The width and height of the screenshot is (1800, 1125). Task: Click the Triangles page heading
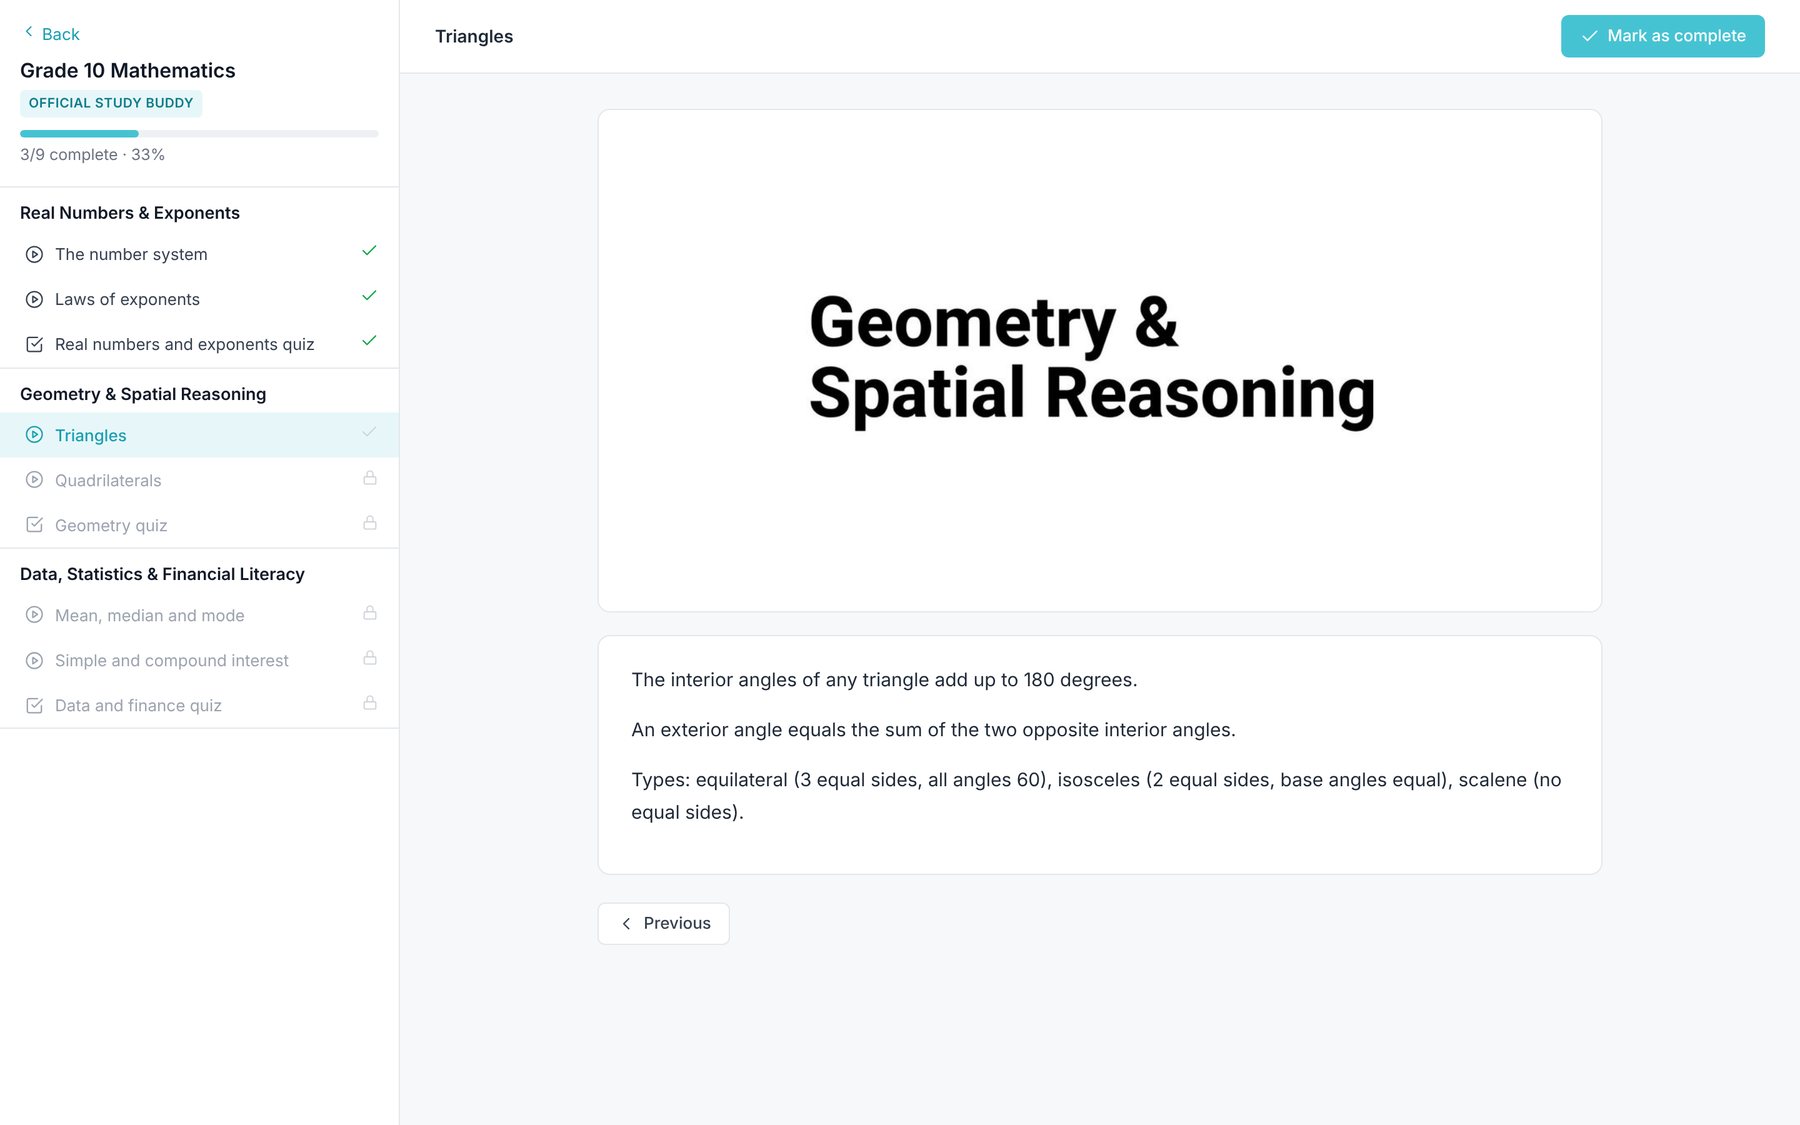[474, 36]
